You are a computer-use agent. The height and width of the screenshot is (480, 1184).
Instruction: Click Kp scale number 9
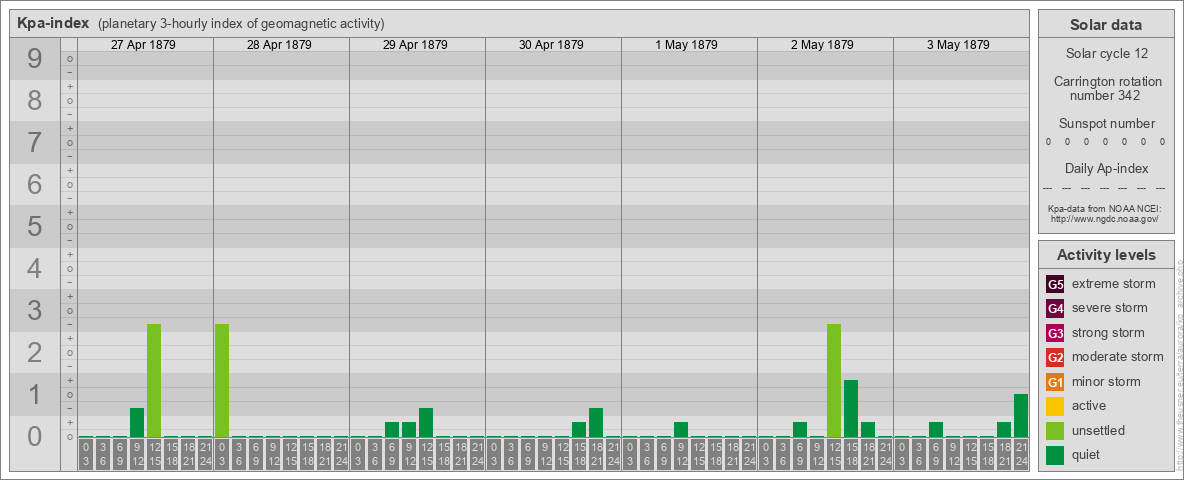pyautogui.click(x=35, y=58)
